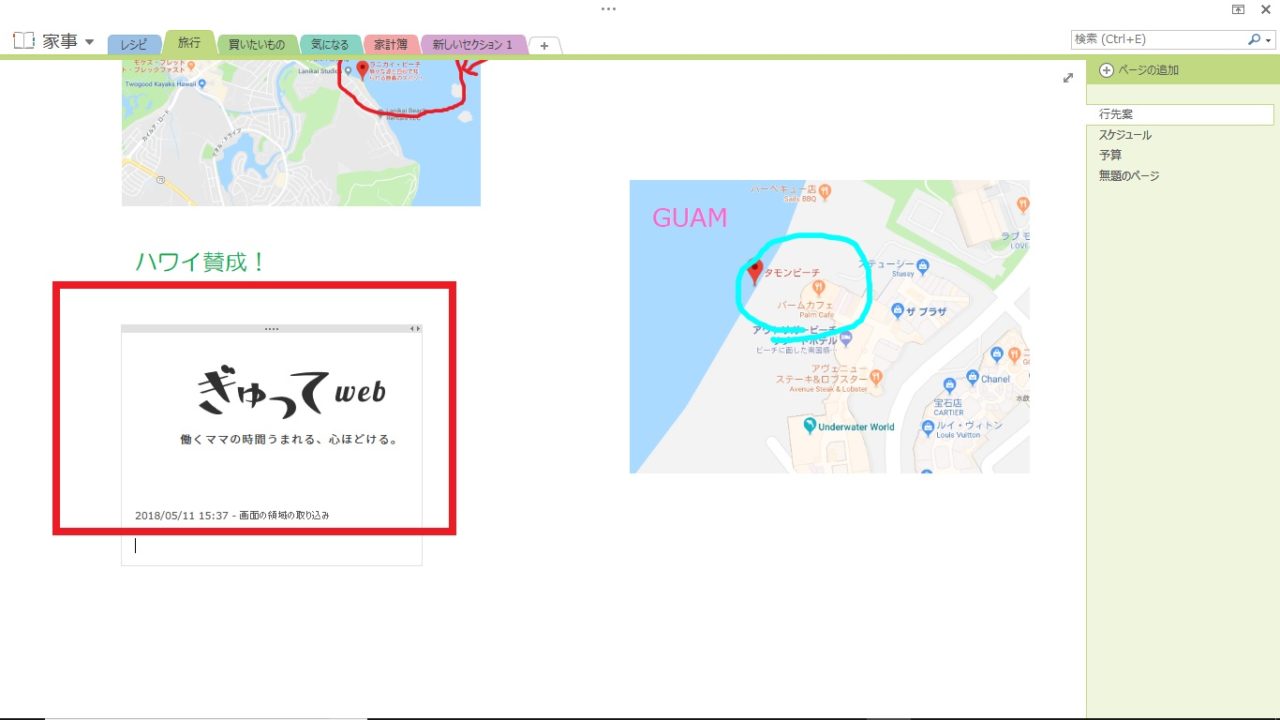This screenshot has width=1280, height=720.
Task: Click the 2018/05/11 15:37 clipping caption
Action: tap(232, 515)
